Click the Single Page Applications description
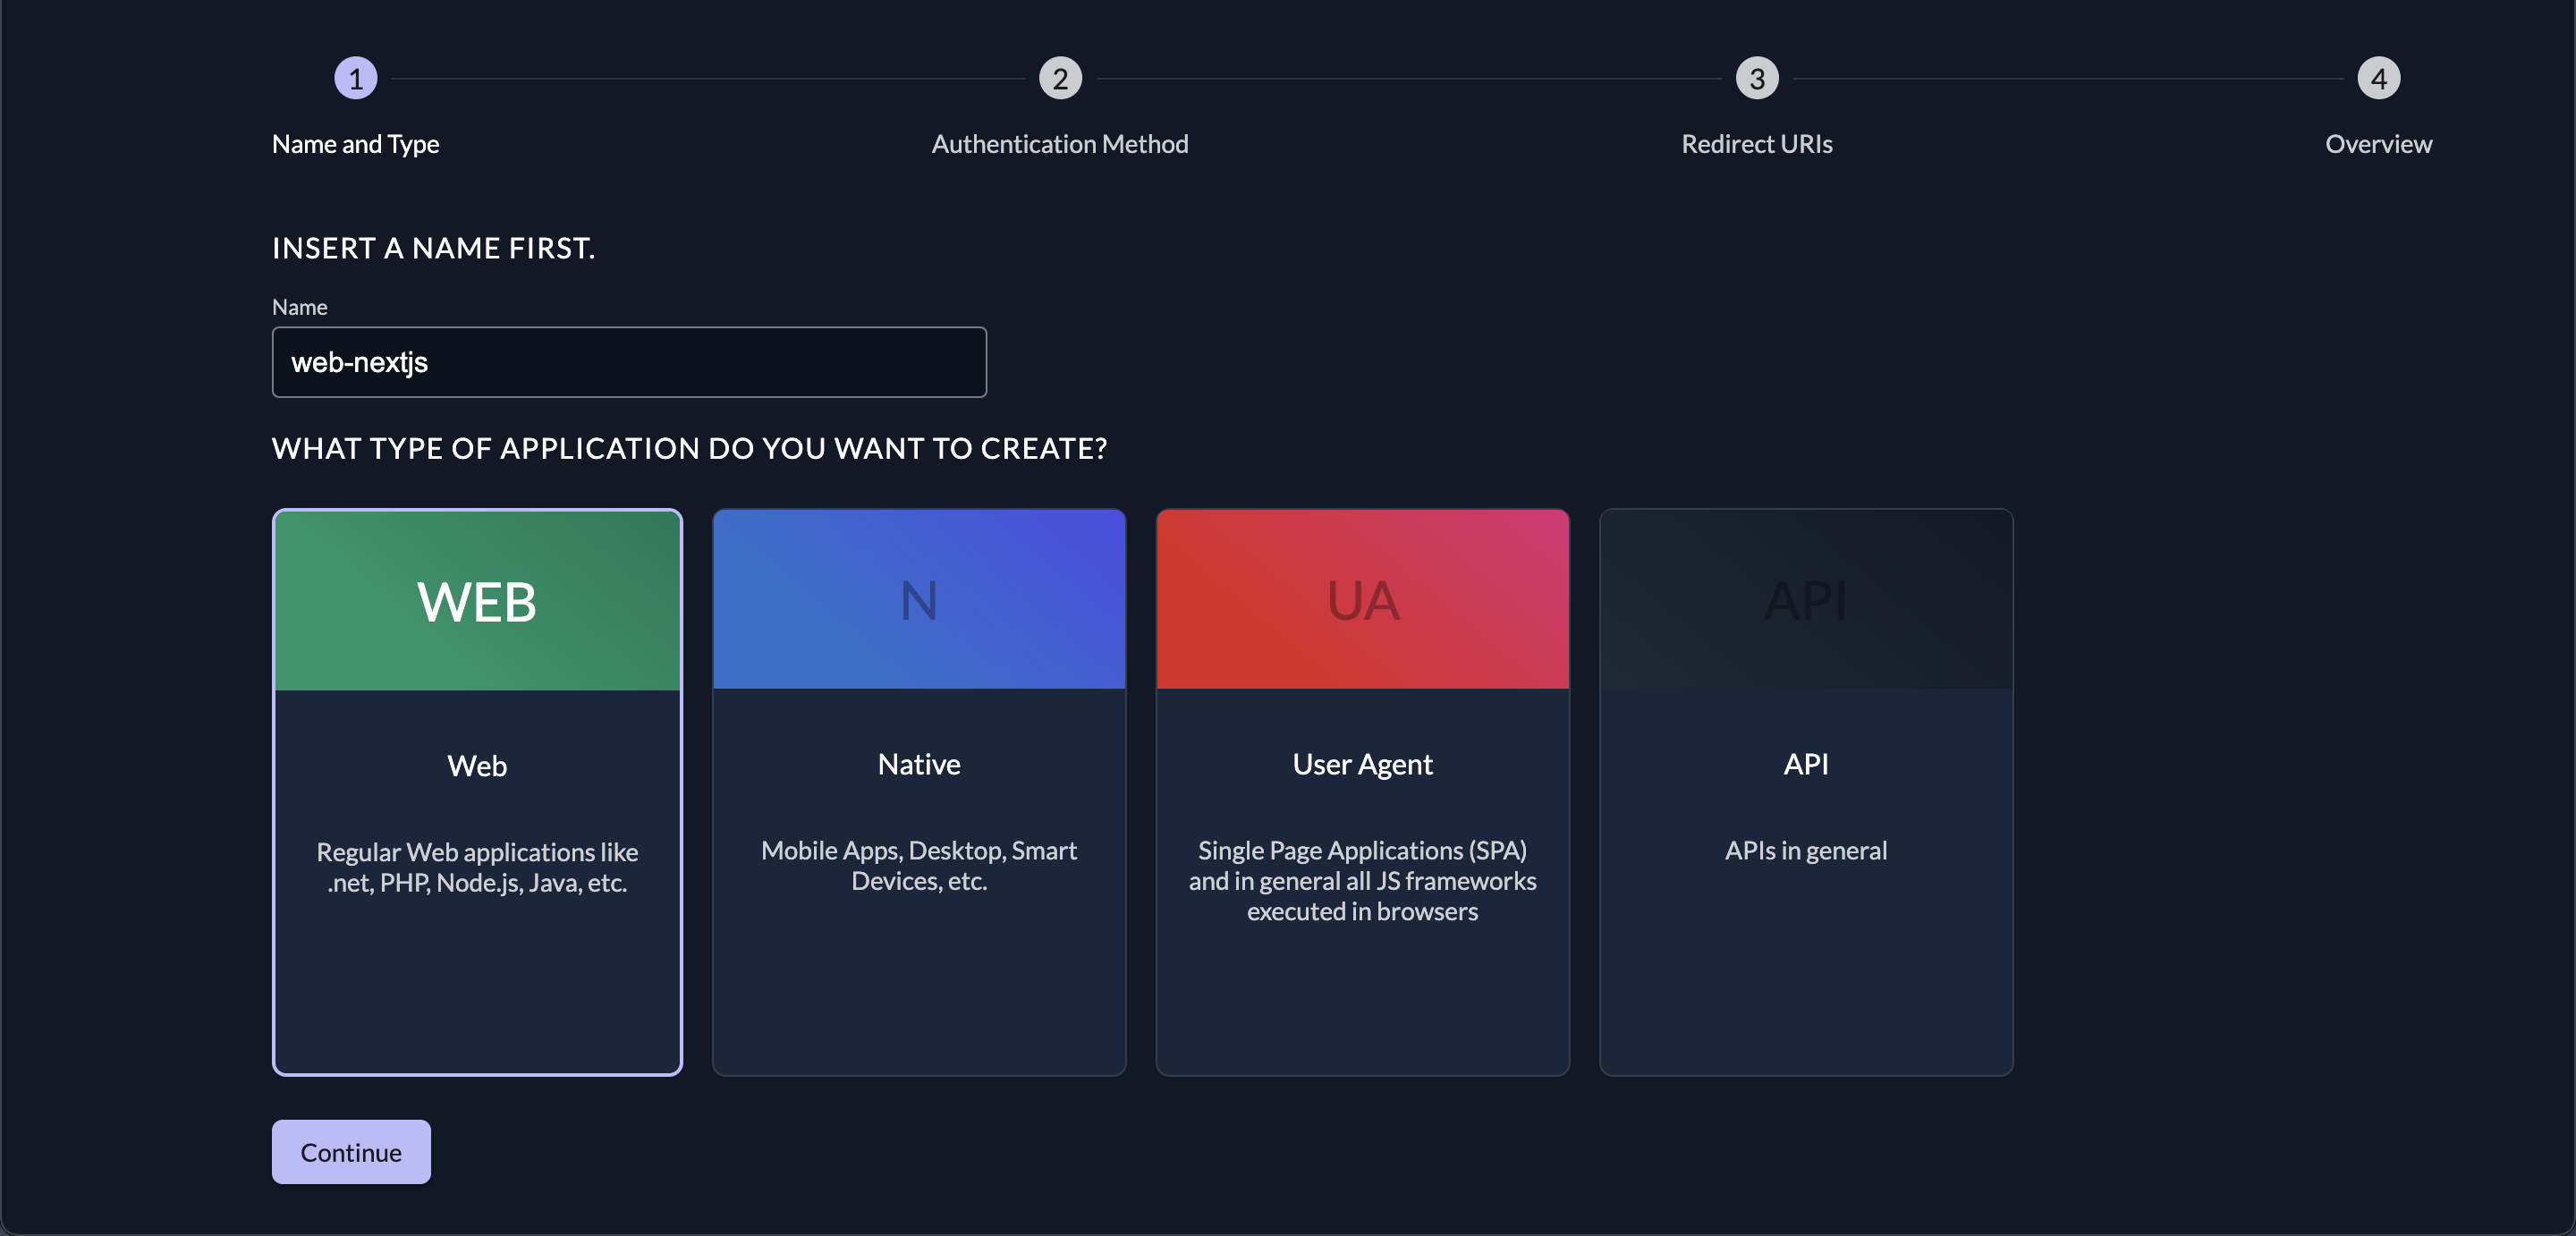Image resolution: width=2576 pixels, height=1236 pixels. (1362, 881)
